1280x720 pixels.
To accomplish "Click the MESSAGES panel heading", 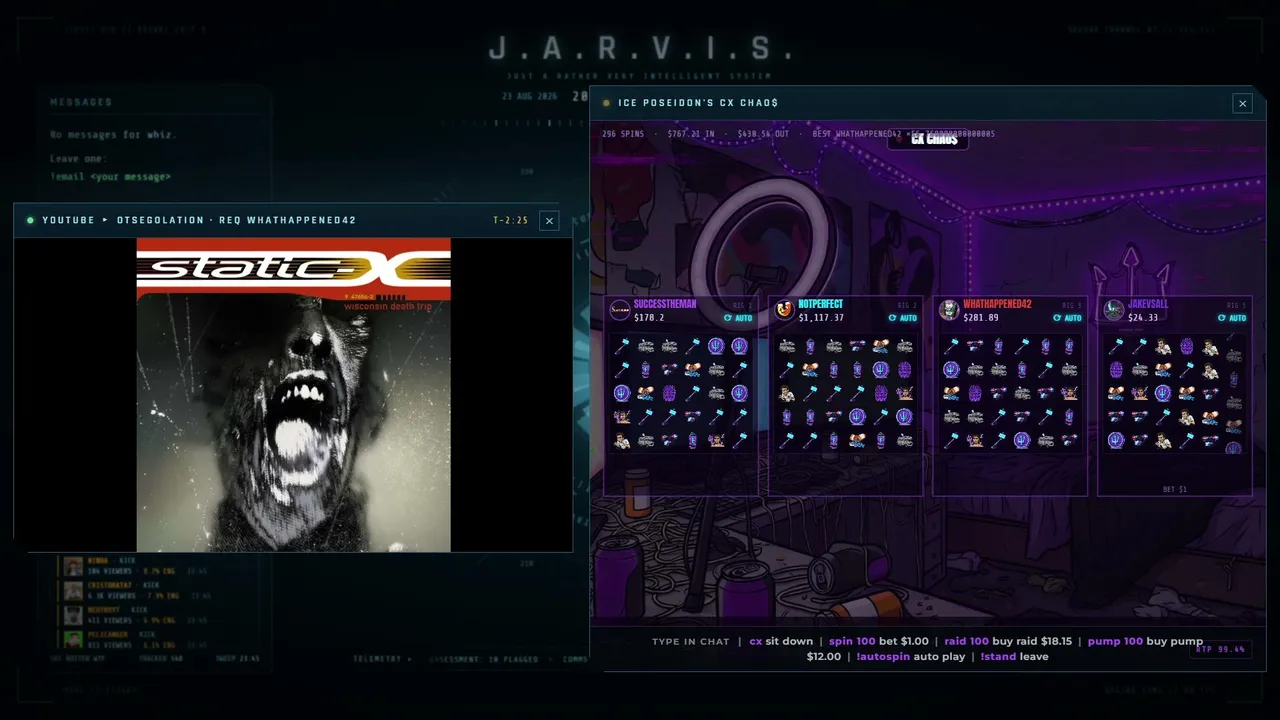I will (x=81, y=102).
